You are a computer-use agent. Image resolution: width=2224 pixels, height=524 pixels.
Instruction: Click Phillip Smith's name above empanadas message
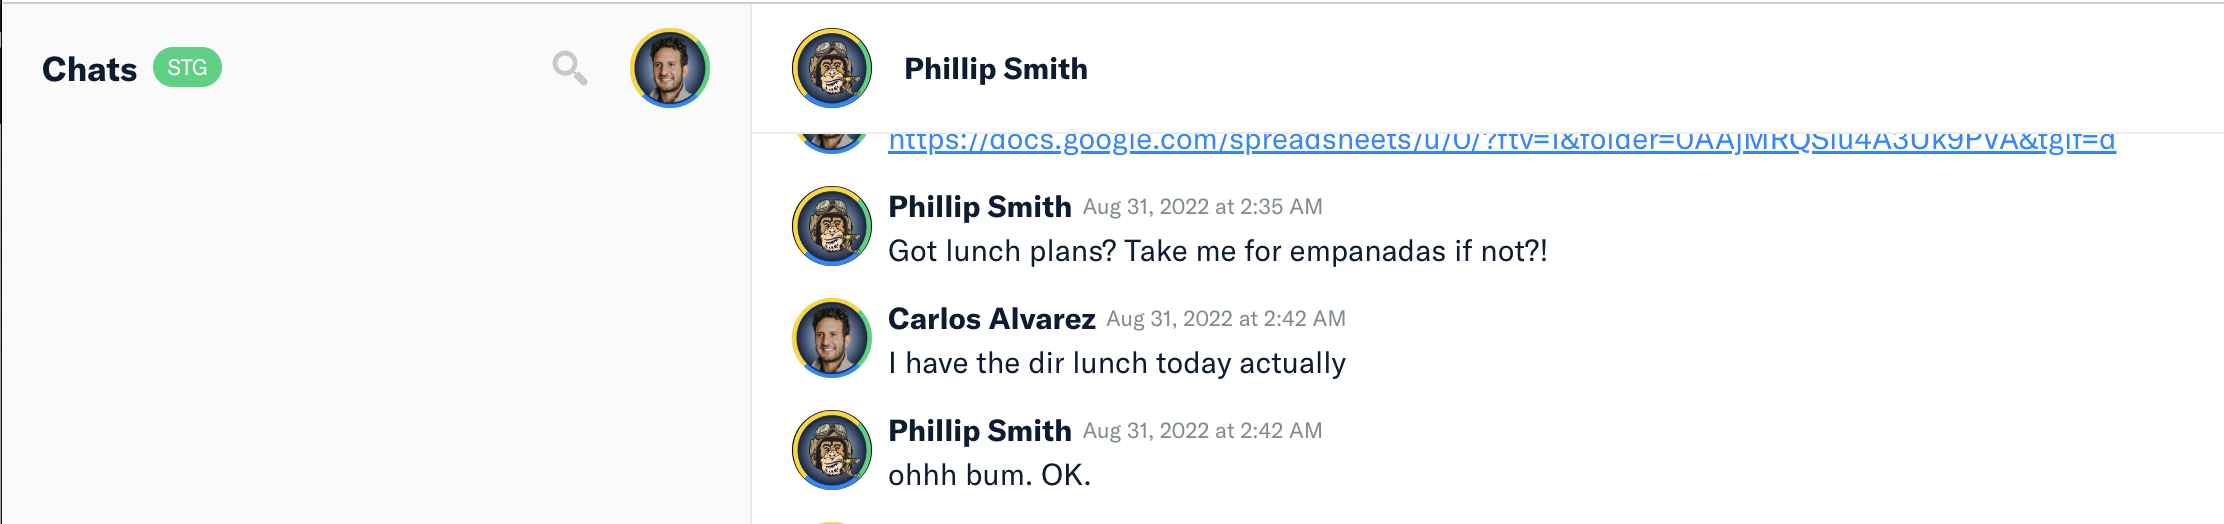980,207
